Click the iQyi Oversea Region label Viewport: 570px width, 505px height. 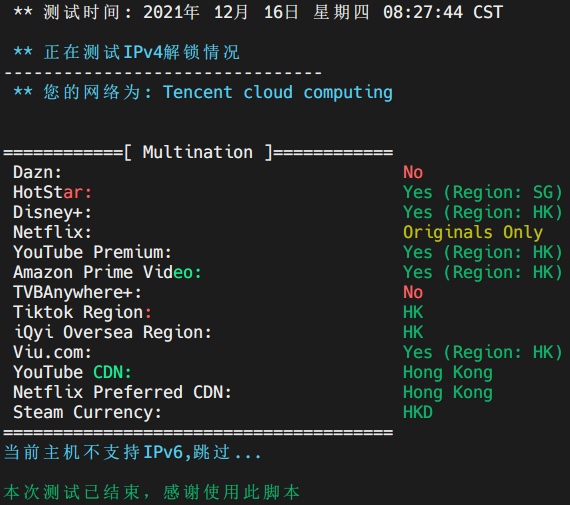(112, 333)
